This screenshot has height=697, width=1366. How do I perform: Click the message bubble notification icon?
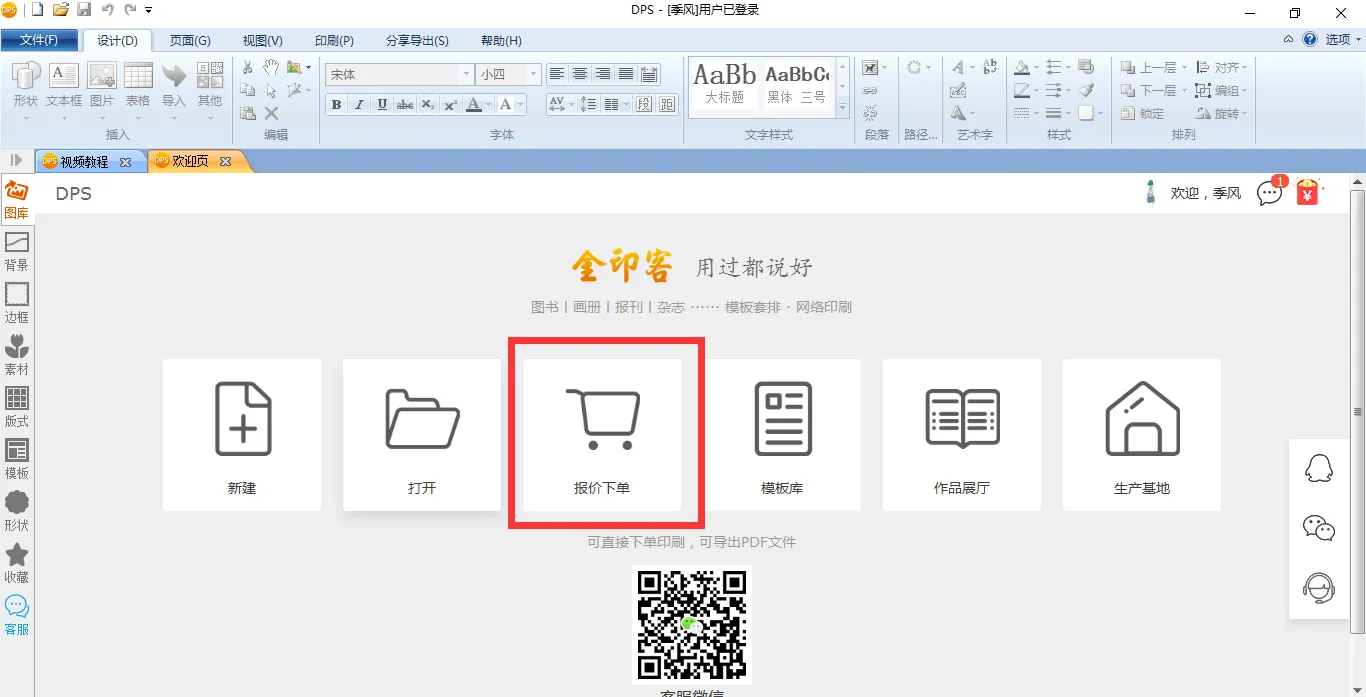coord(1270,193)
